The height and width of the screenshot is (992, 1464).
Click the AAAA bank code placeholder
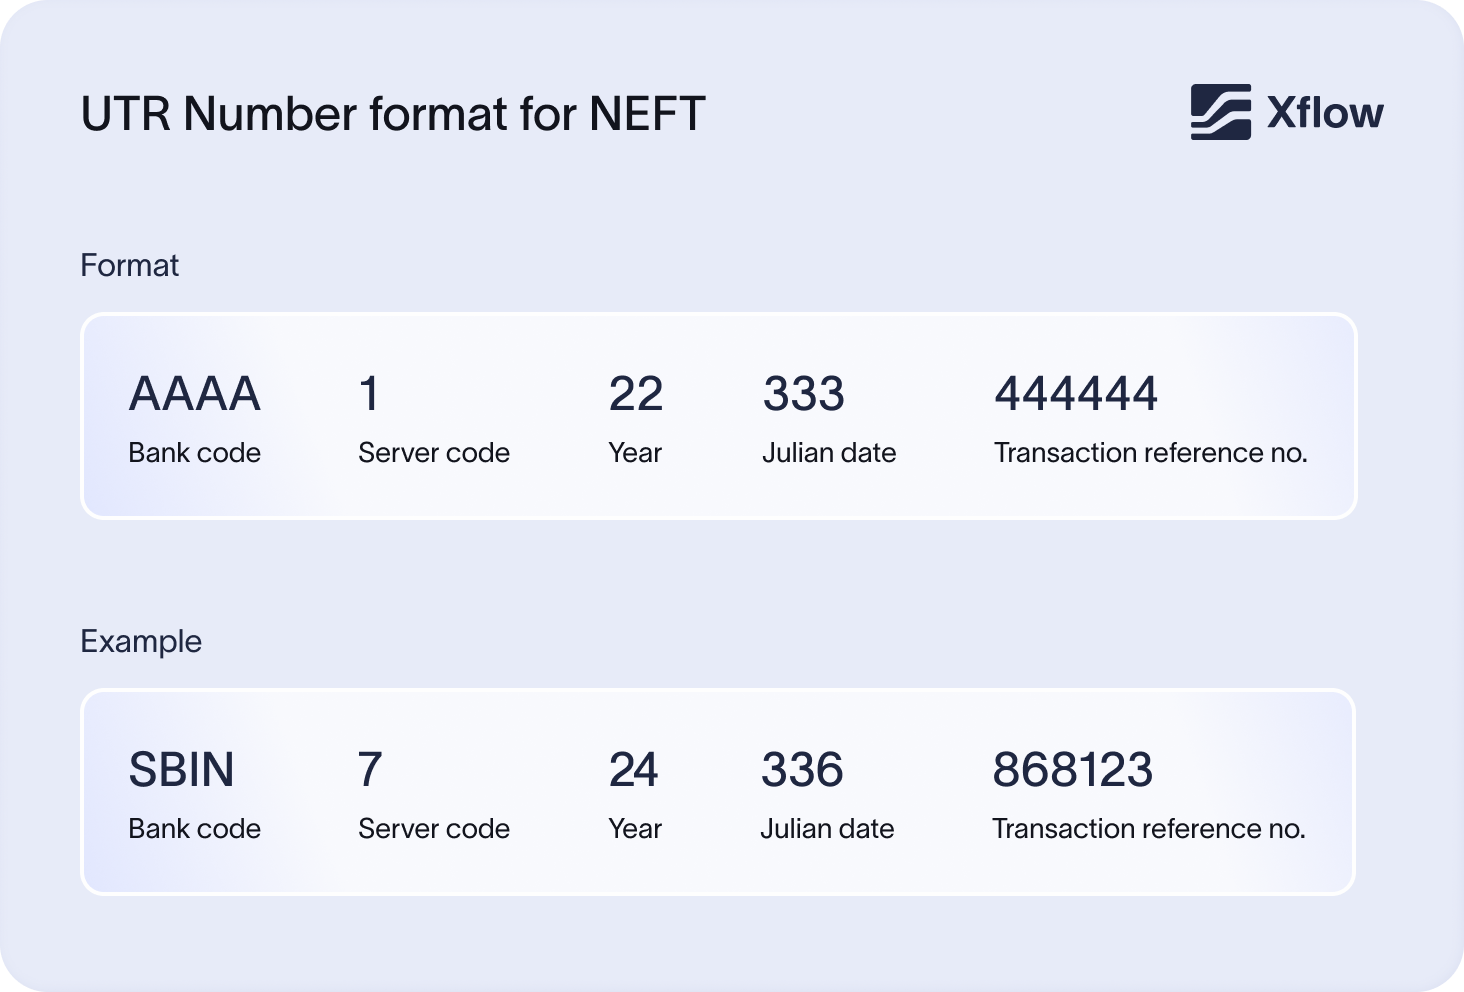[193, 394]
